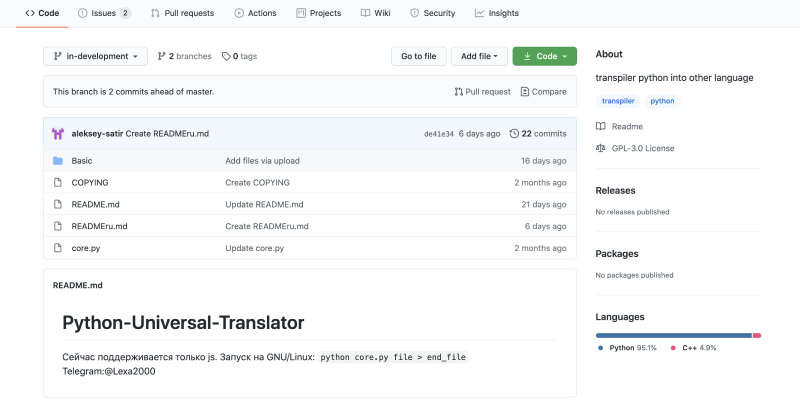Click the Basic folder icon

[x=58, y=160]
